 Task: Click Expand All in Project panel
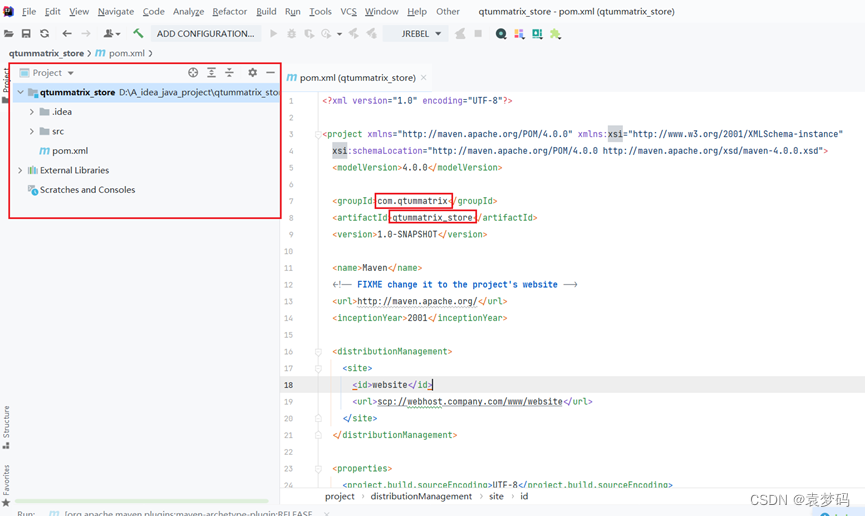tap(211, 73)
